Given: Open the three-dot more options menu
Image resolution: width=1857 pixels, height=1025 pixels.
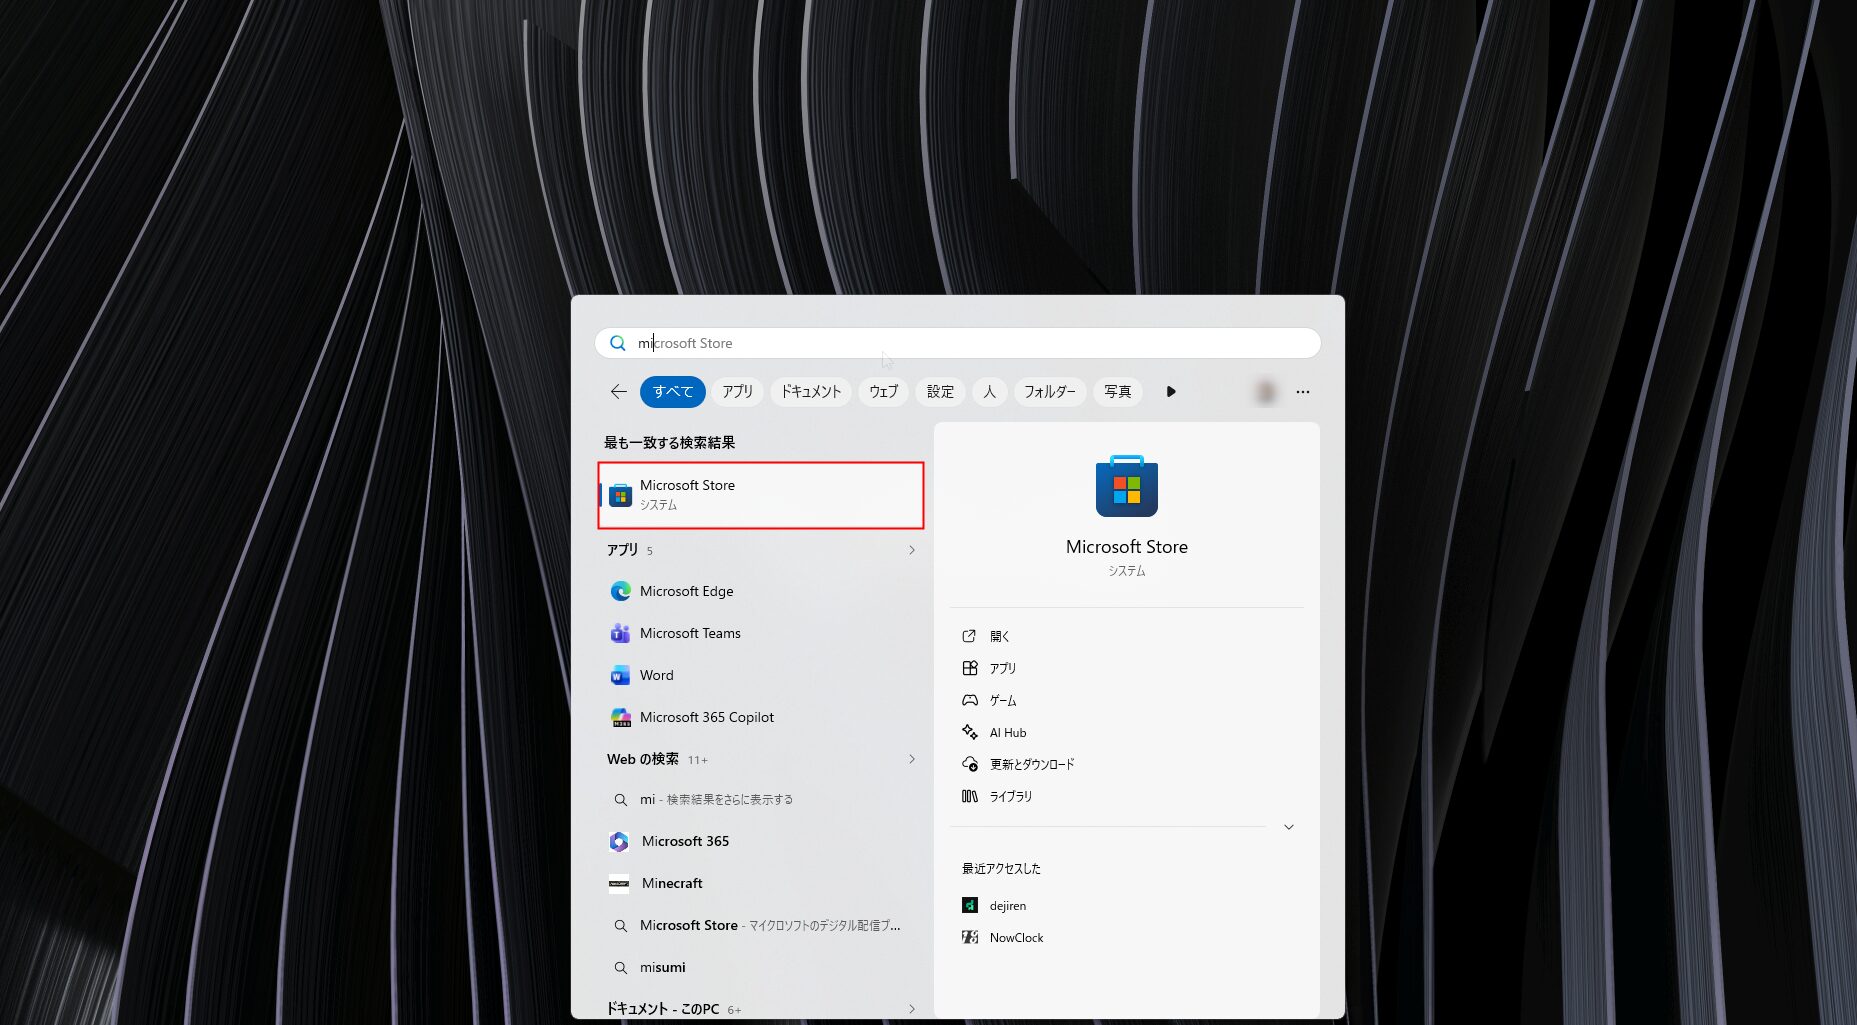Looking at the screenshot, I should [x=1302, y=392].
